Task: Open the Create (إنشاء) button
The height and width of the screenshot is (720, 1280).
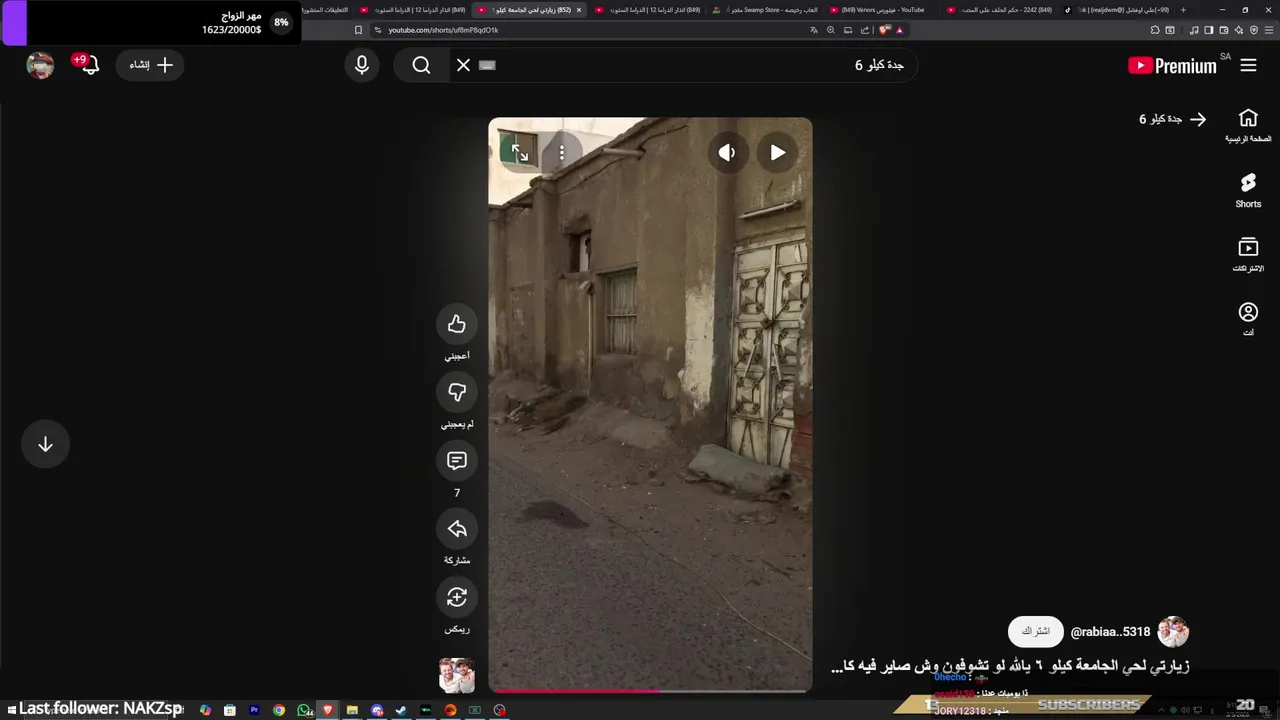Action: point(151,65)
